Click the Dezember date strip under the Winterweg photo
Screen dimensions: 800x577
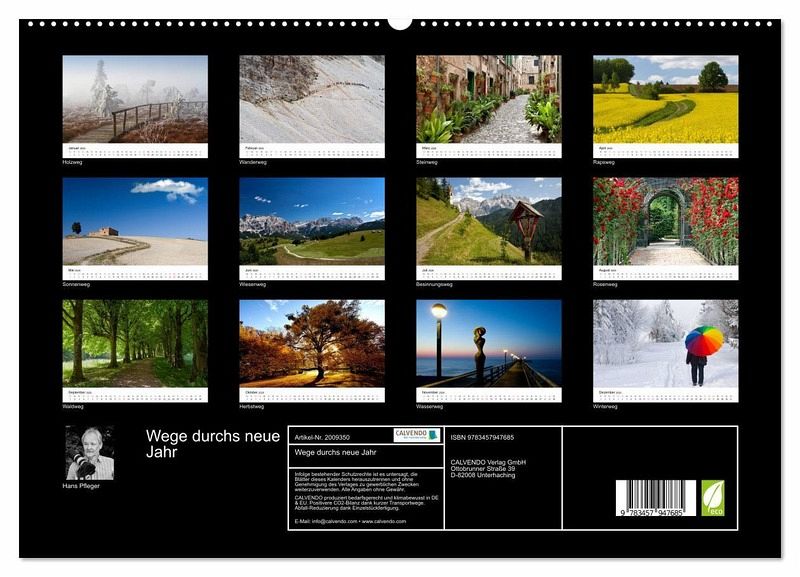click(665, 395)
